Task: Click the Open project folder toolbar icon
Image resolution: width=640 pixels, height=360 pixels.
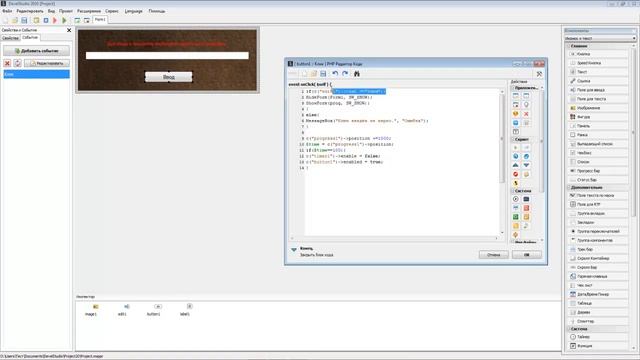Action: coord(15,20)
